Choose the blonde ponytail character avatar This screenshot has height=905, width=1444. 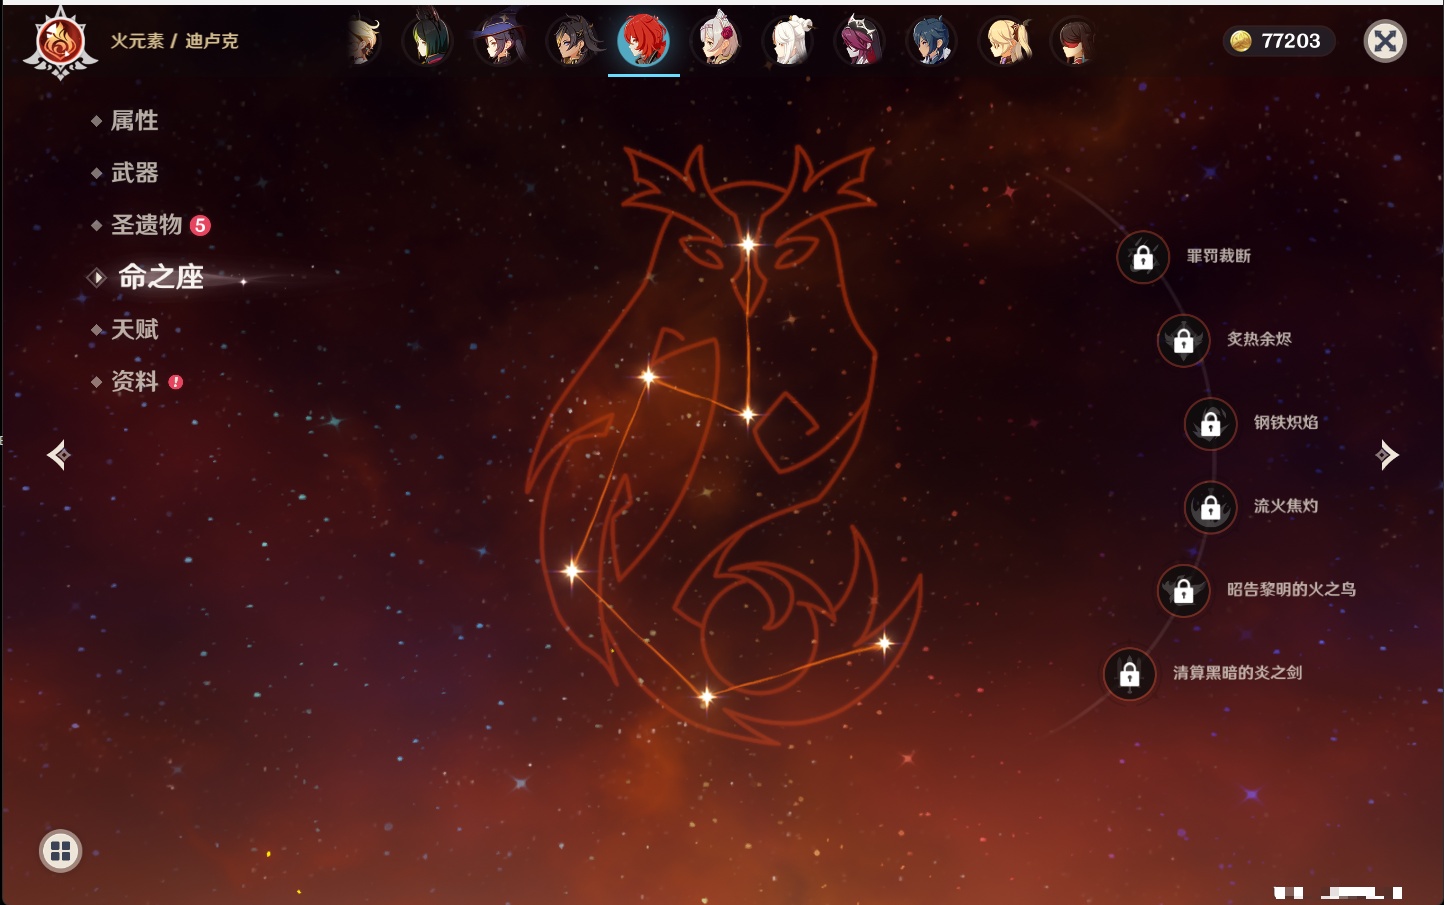pyautogui.click(x=1004, y=42)
